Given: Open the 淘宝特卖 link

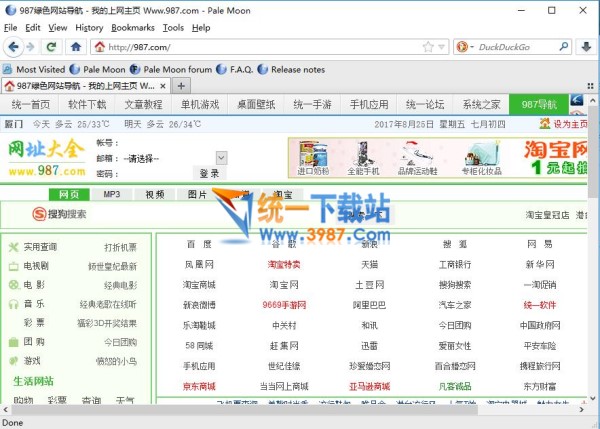Looking at the screenshot, I should point(284,264).
